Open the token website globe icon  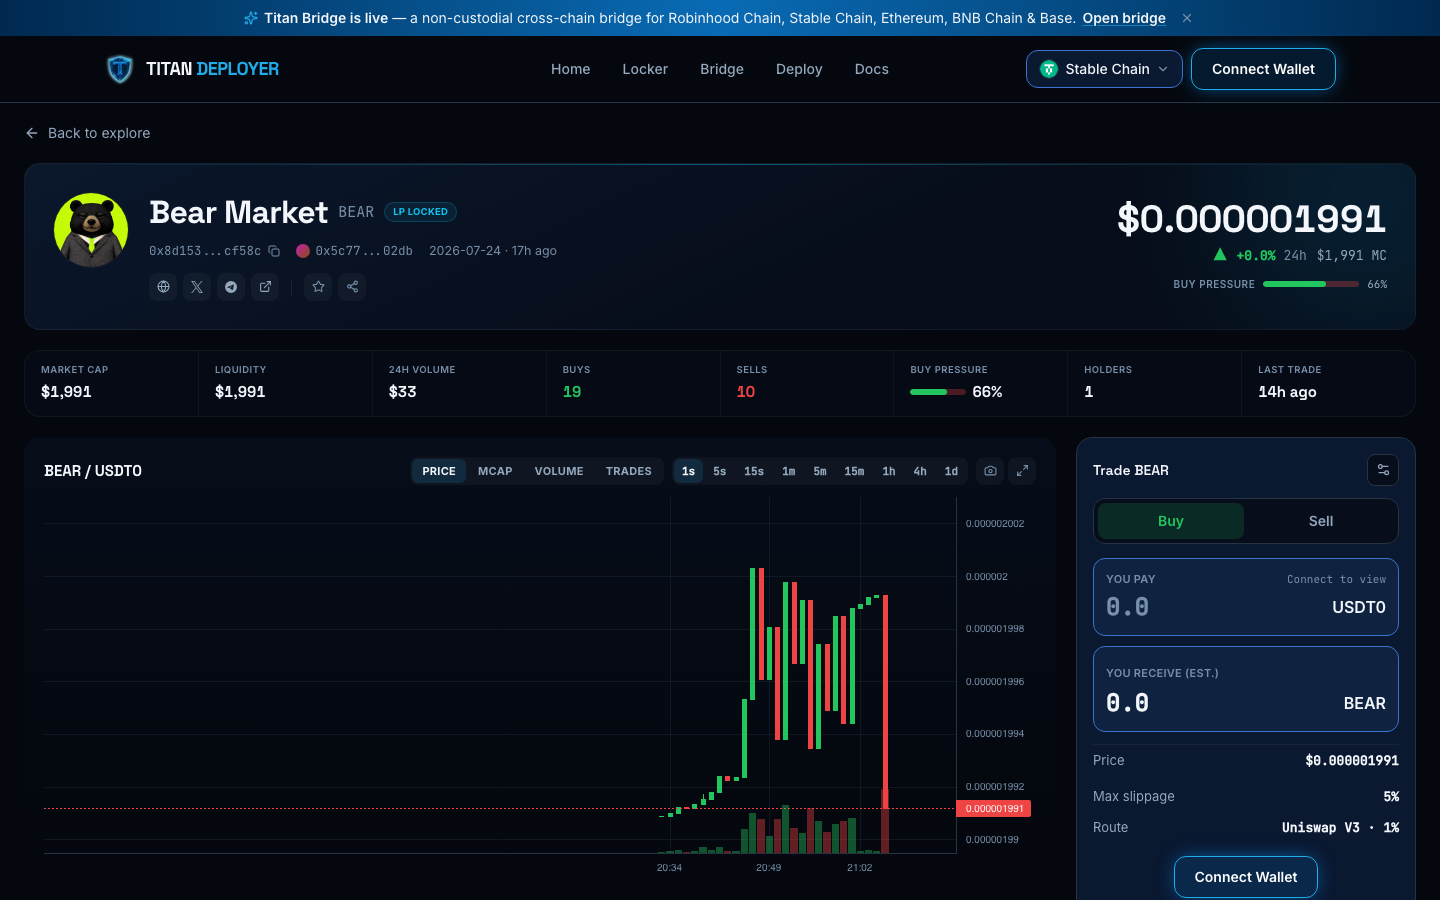coord(163,287)
